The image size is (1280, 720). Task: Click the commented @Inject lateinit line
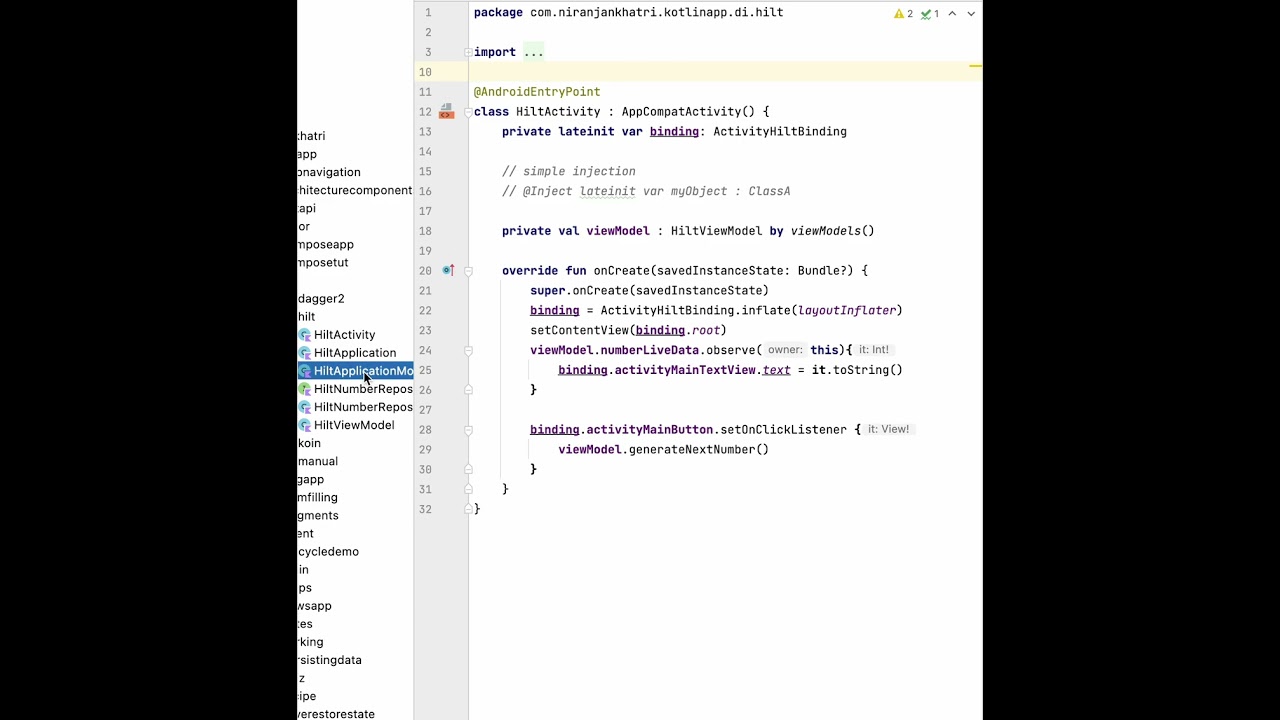pos(646,191)
